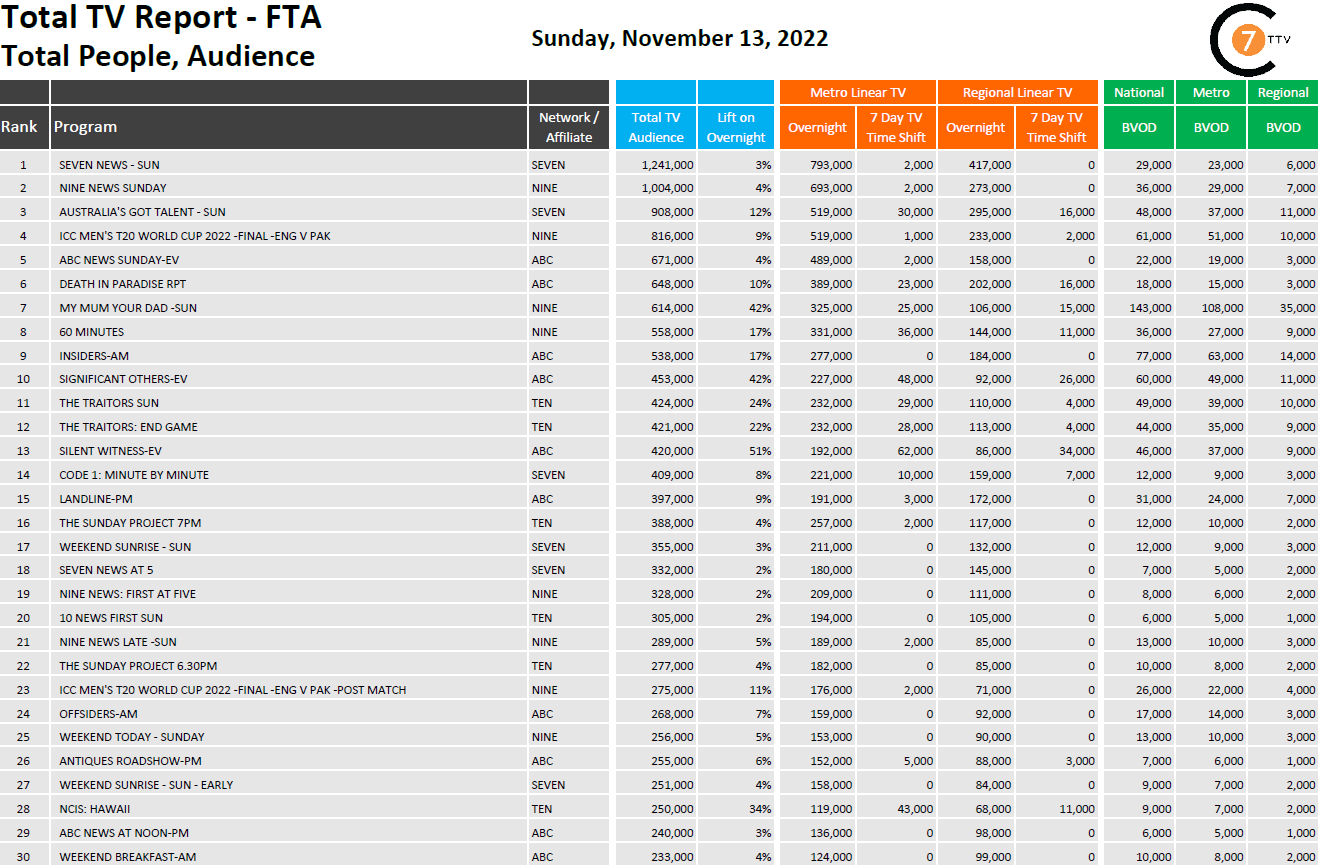Click the report date Sunday, November 13, 2022
This screenshot has height=866, width=1320.
point(679,39)
